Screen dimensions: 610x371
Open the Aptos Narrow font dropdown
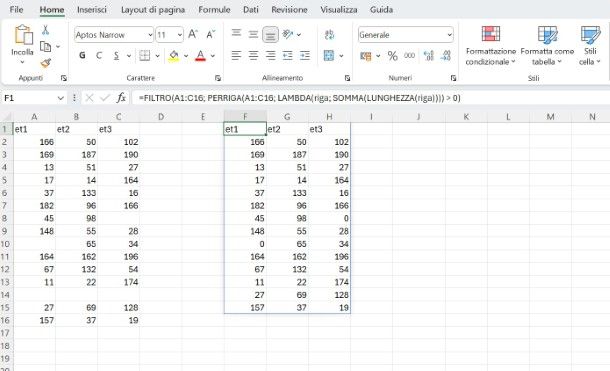tap(150, 35)
